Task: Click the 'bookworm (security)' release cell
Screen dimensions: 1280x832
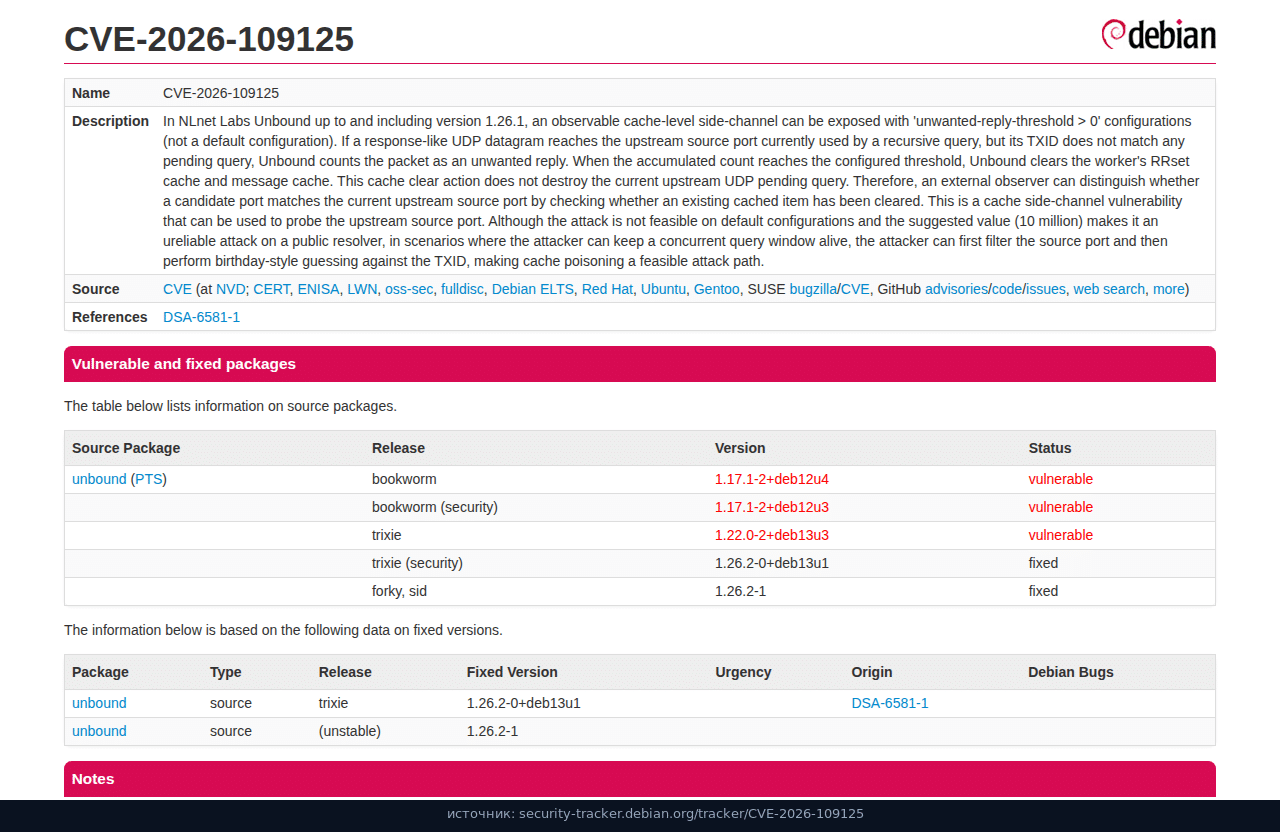Action: tap(435, 507)
